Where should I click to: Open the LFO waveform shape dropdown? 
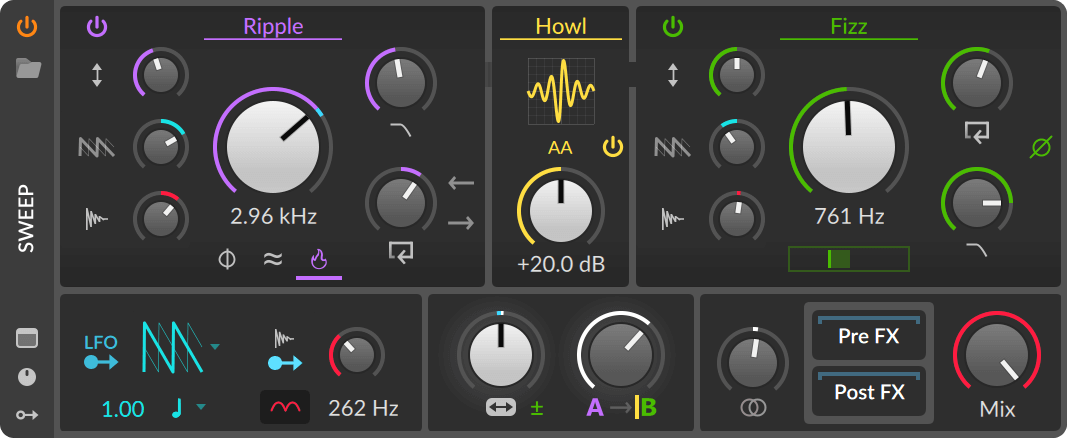(215, 346)
